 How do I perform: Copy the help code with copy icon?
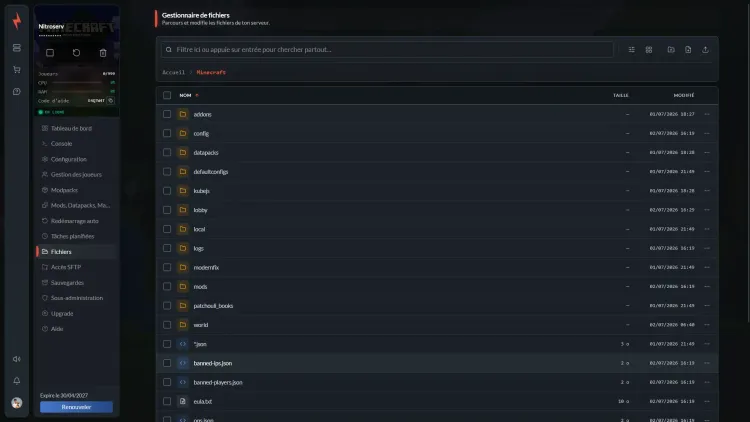point(110,100)
